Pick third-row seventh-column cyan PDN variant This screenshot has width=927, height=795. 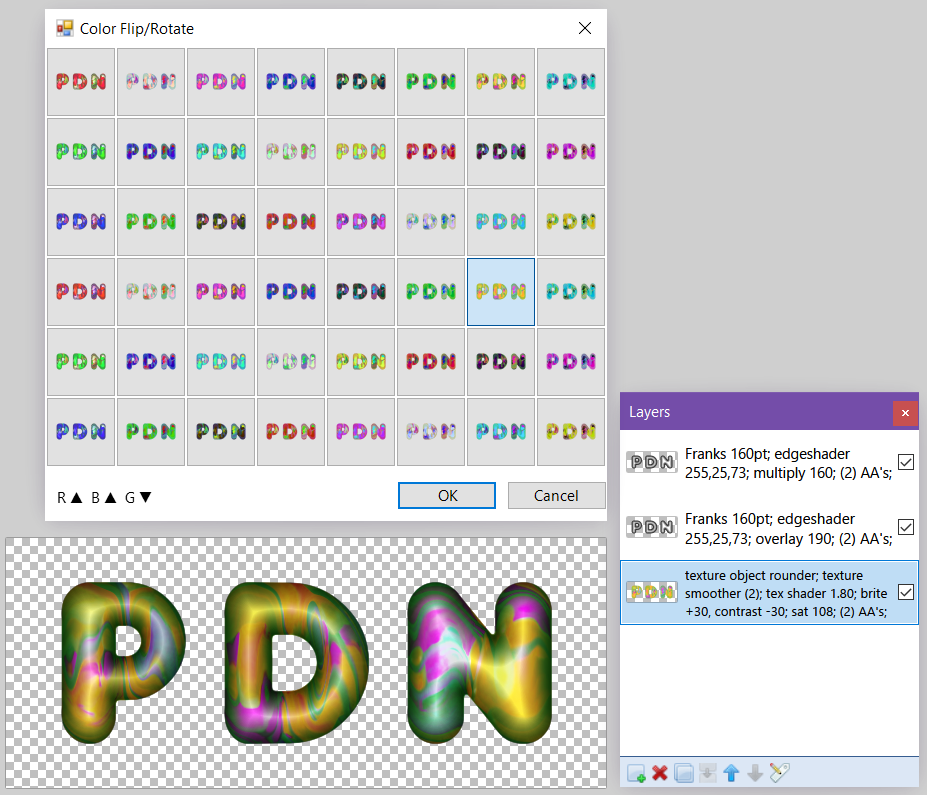501,222
